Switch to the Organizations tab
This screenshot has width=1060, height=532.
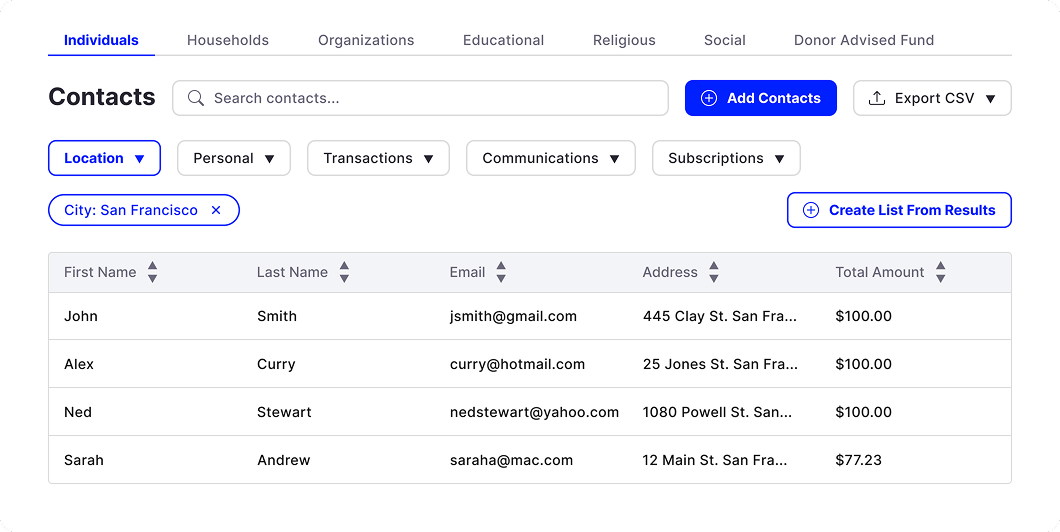(366, 41)
